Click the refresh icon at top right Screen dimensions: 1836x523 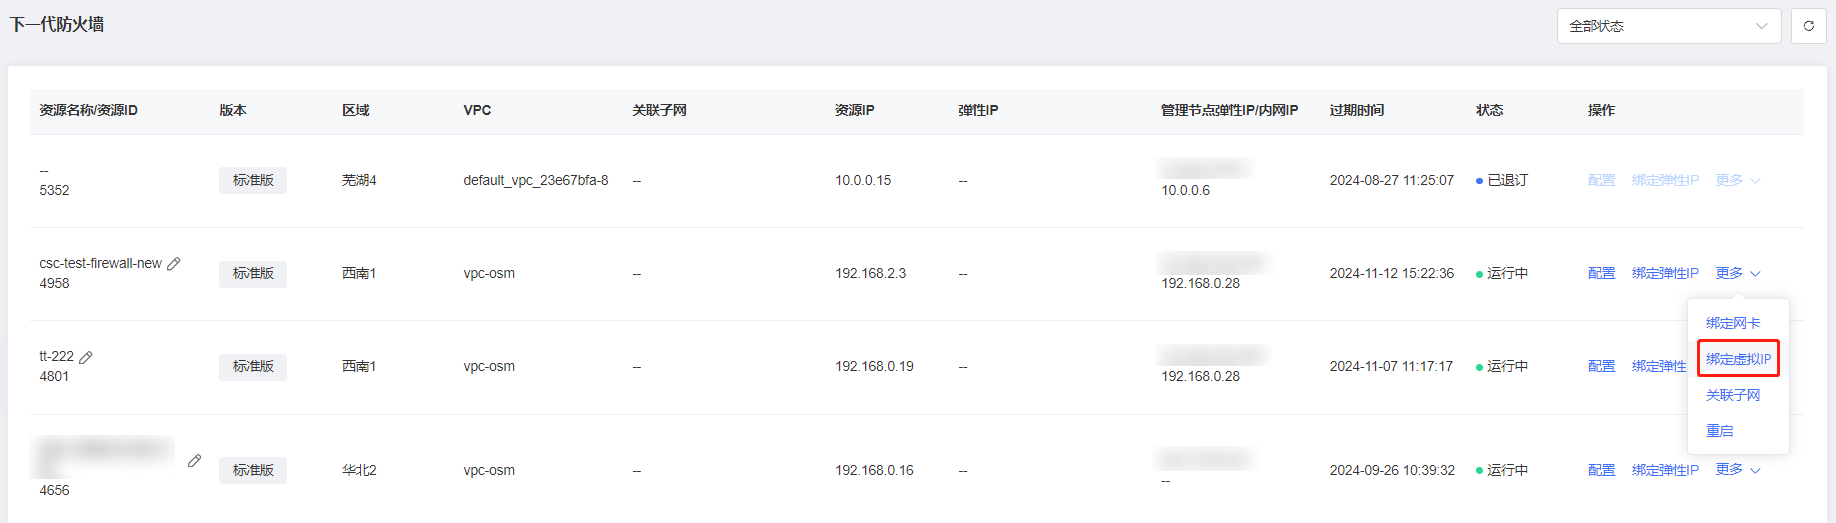coord(1808,26)
